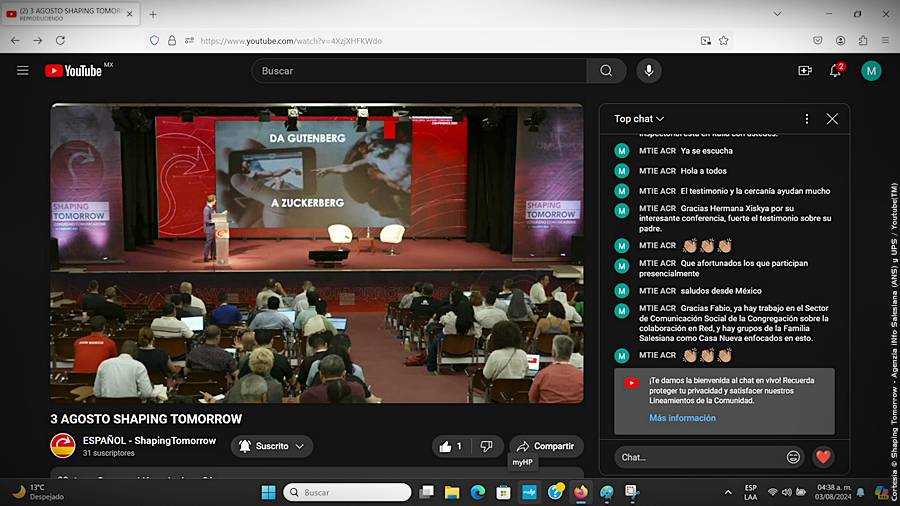Open Windows notification bell in tray

tap(860, 492)
